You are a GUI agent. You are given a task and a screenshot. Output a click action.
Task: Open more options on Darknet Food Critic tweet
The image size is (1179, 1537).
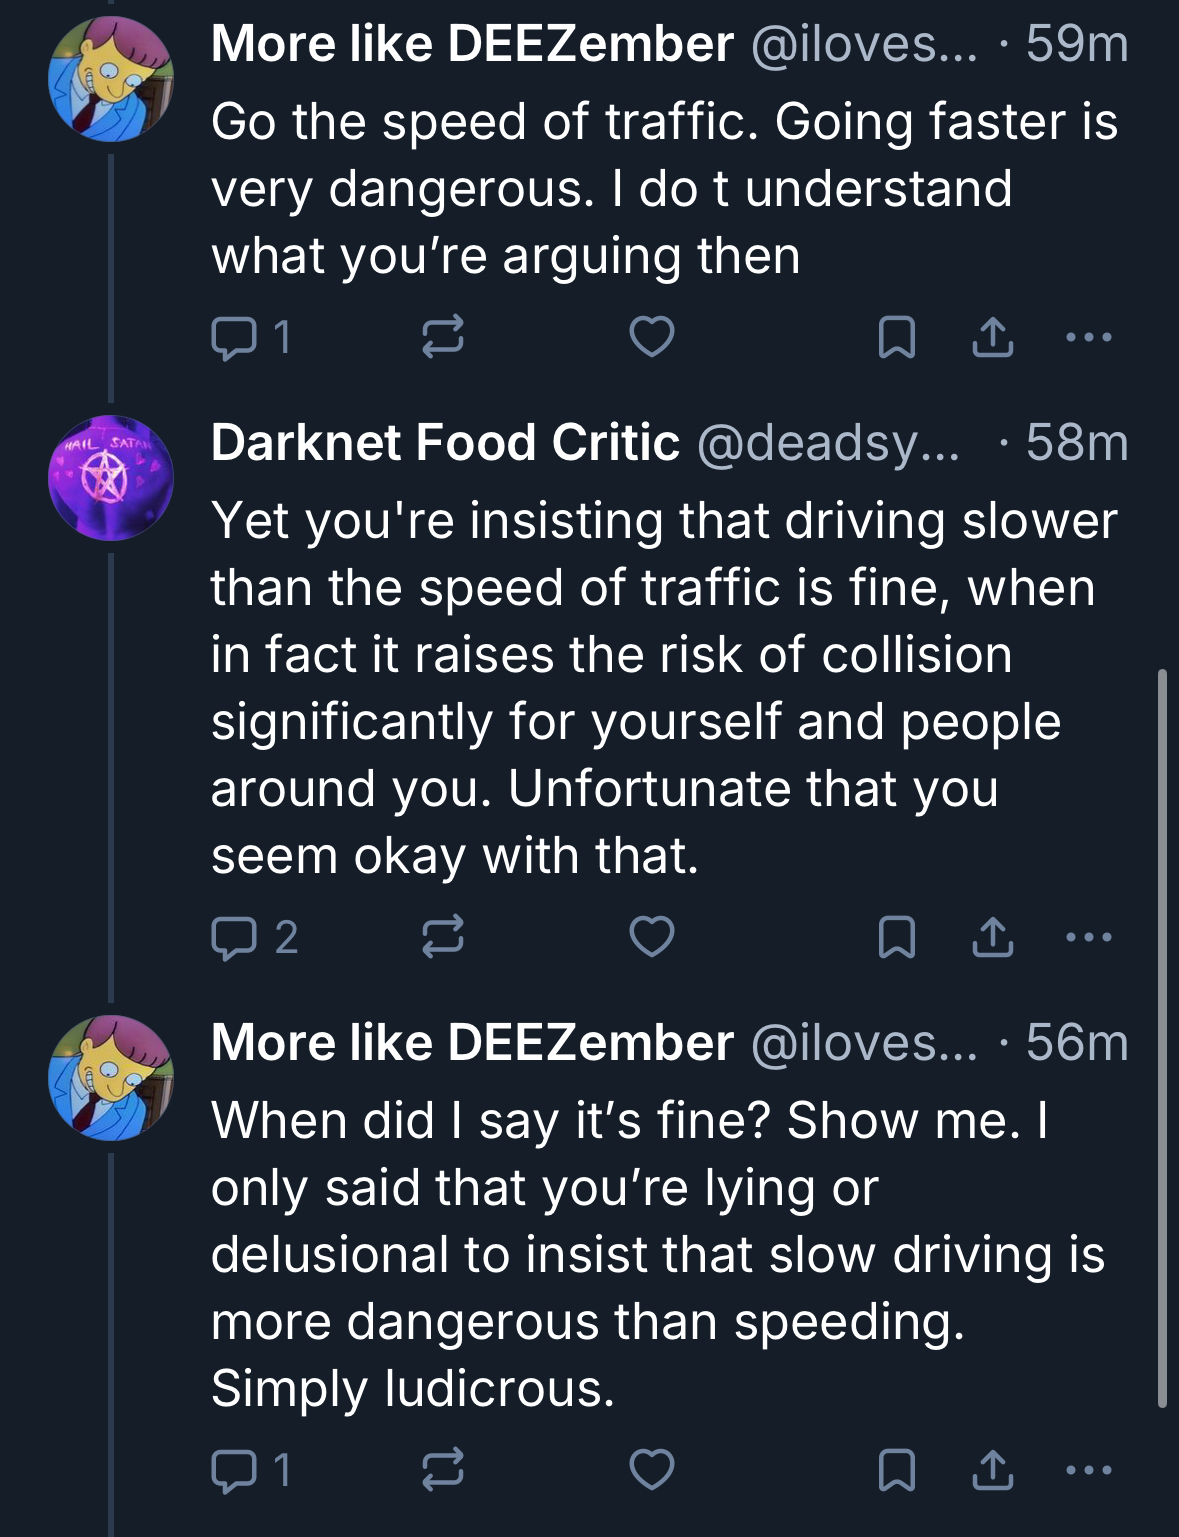coord(1089,937)
